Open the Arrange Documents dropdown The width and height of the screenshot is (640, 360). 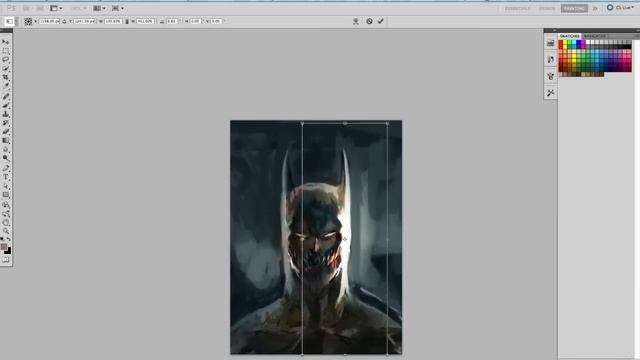(99, 8)
